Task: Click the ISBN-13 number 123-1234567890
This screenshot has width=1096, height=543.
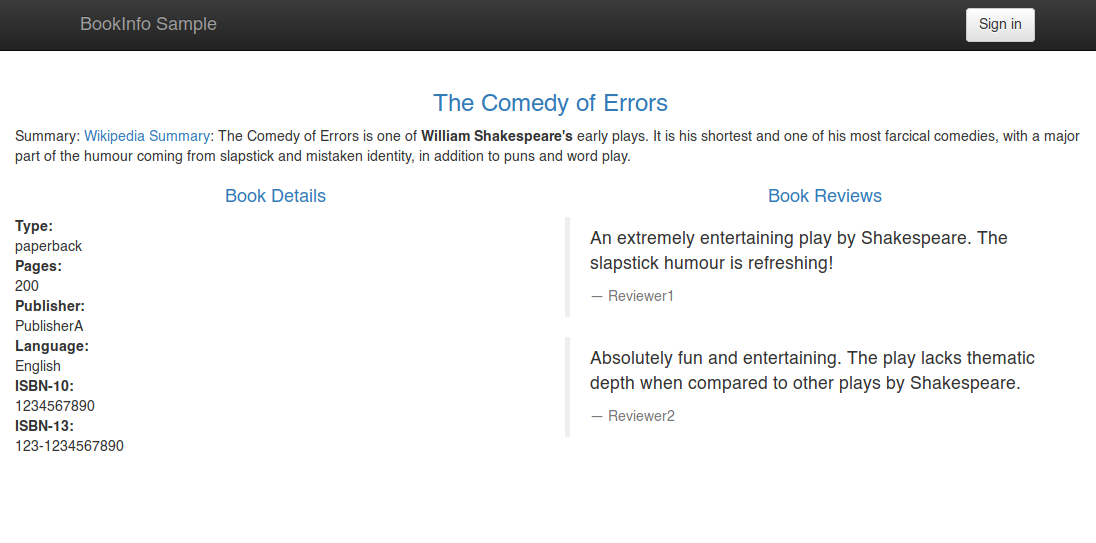Action: 69,446
